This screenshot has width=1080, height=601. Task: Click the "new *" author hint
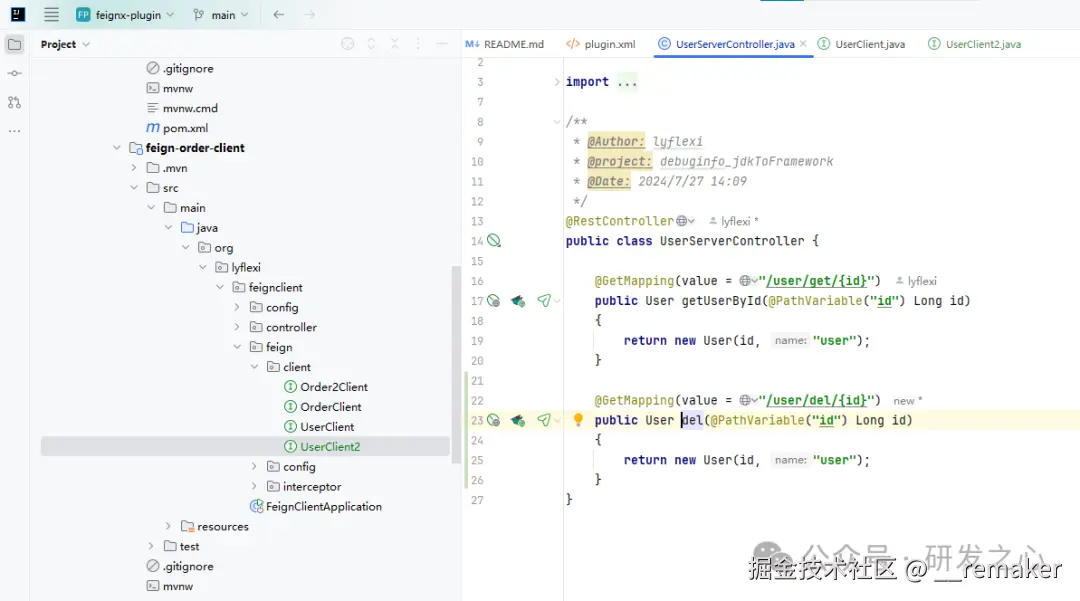(x=907, y=401)
